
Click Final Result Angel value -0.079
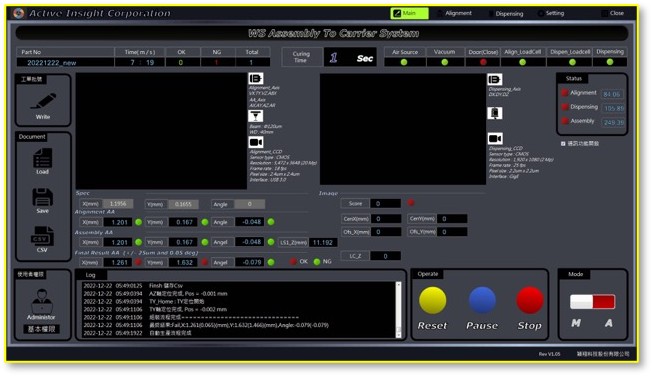(249, 262)
